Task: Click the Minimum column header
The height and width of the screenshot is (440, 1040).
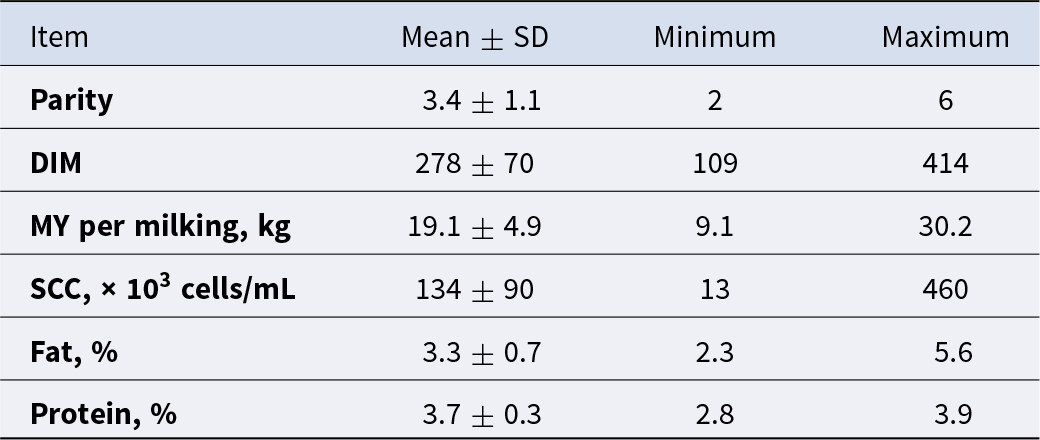Action: pyautogui.click(x=714, y=37)
